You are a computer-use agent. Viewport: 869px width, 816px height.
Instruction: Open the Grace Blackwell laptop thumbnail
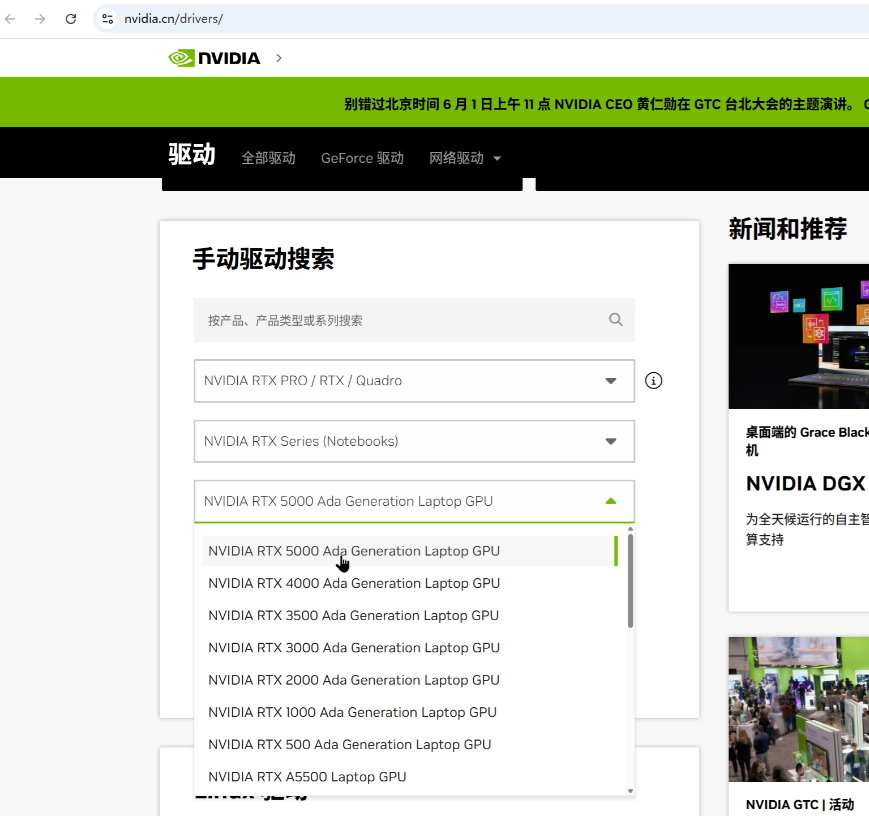799,336
